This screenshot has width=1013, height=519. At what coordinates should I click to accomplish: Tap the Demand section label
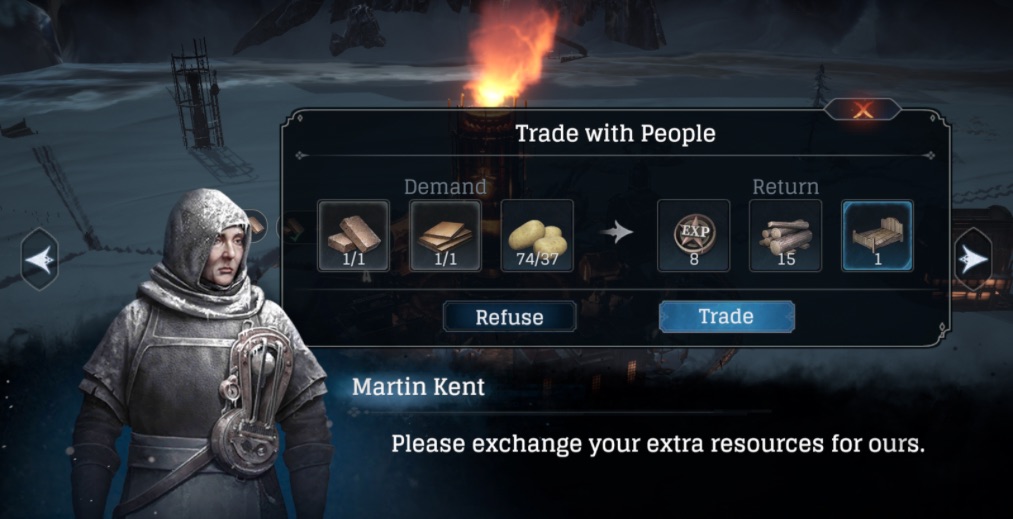[445, 187]
